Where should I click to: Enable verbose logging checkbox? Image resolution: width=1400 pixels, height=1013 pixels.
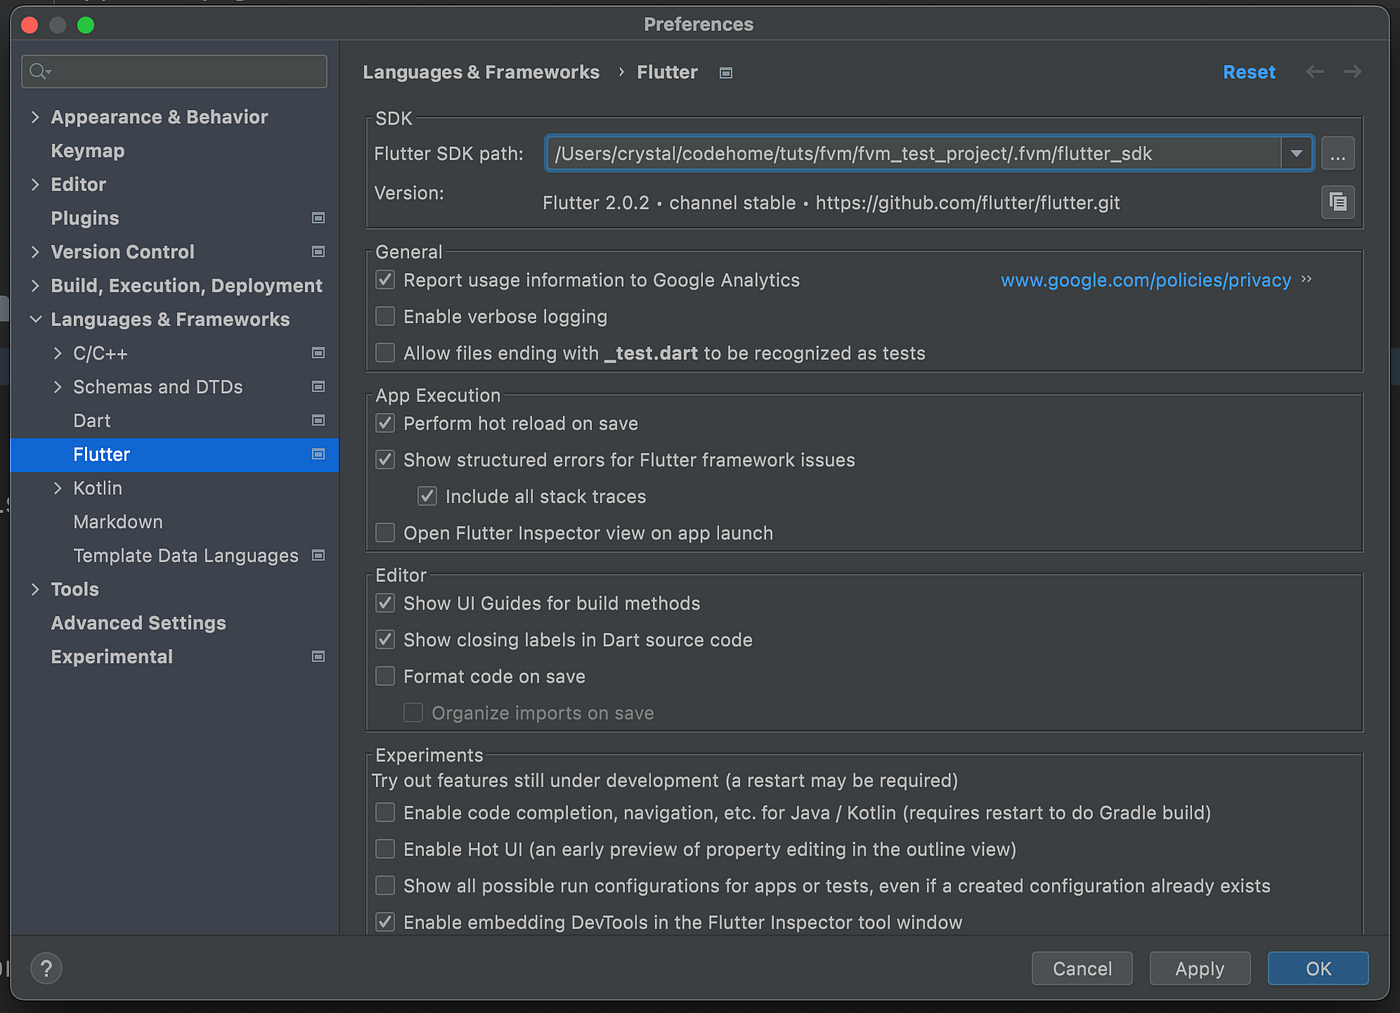(x=385, y=317)
